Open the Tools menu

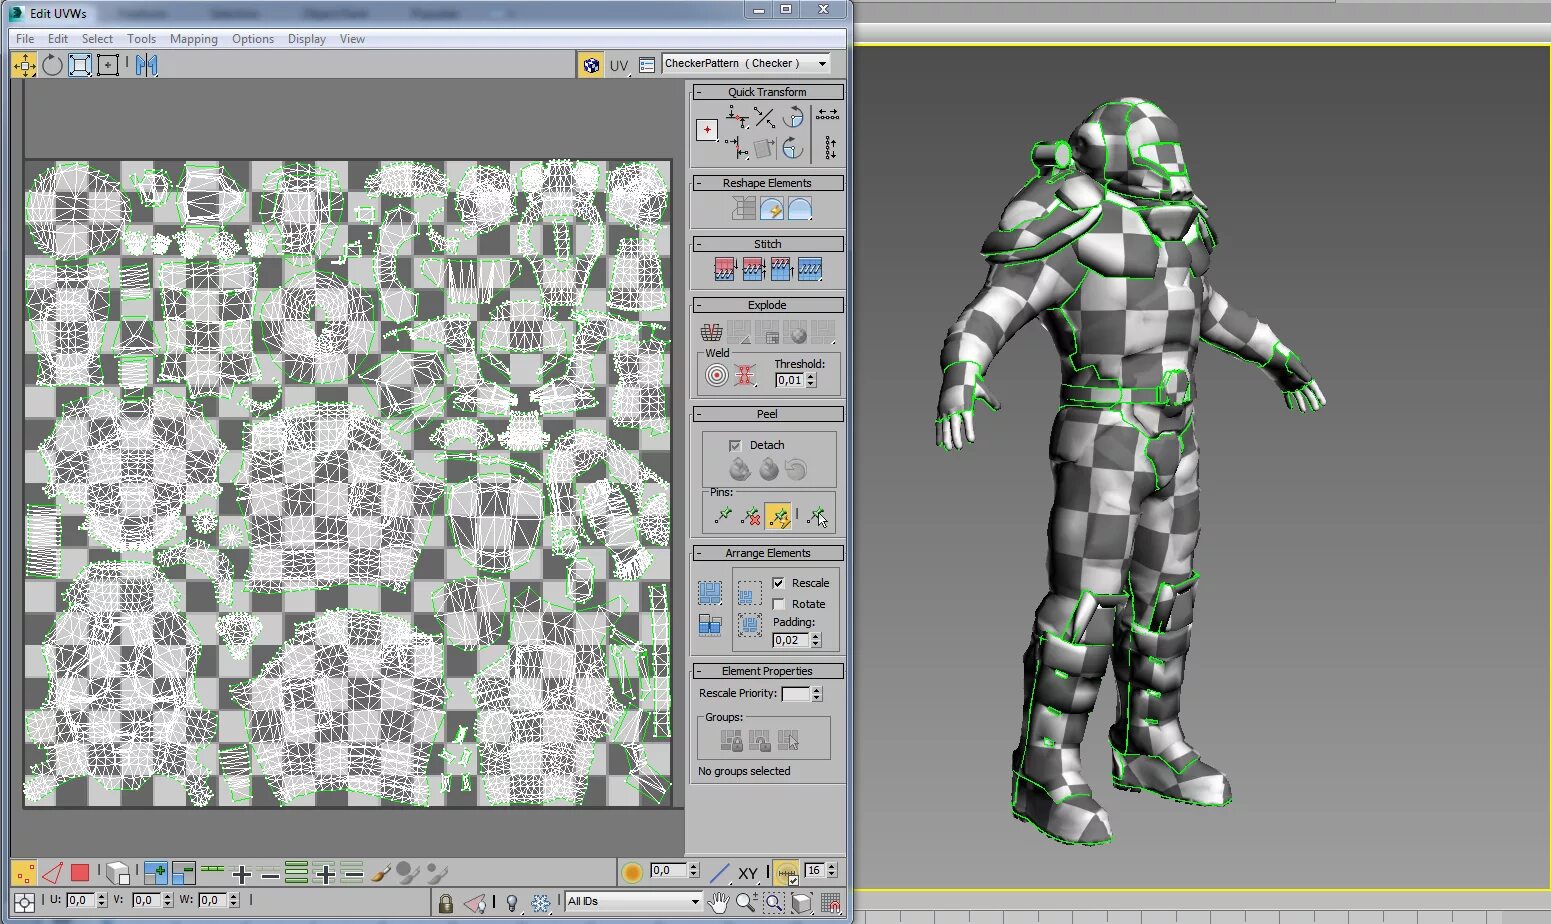141,39
